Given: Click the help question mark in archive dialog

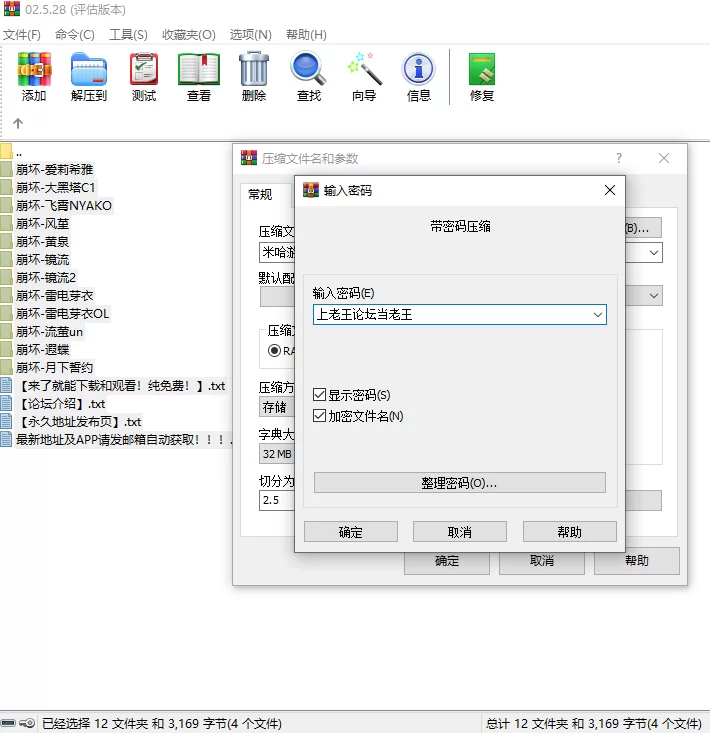Looking at the screenshot, I should pyautogui.click(x=619, y=158).
